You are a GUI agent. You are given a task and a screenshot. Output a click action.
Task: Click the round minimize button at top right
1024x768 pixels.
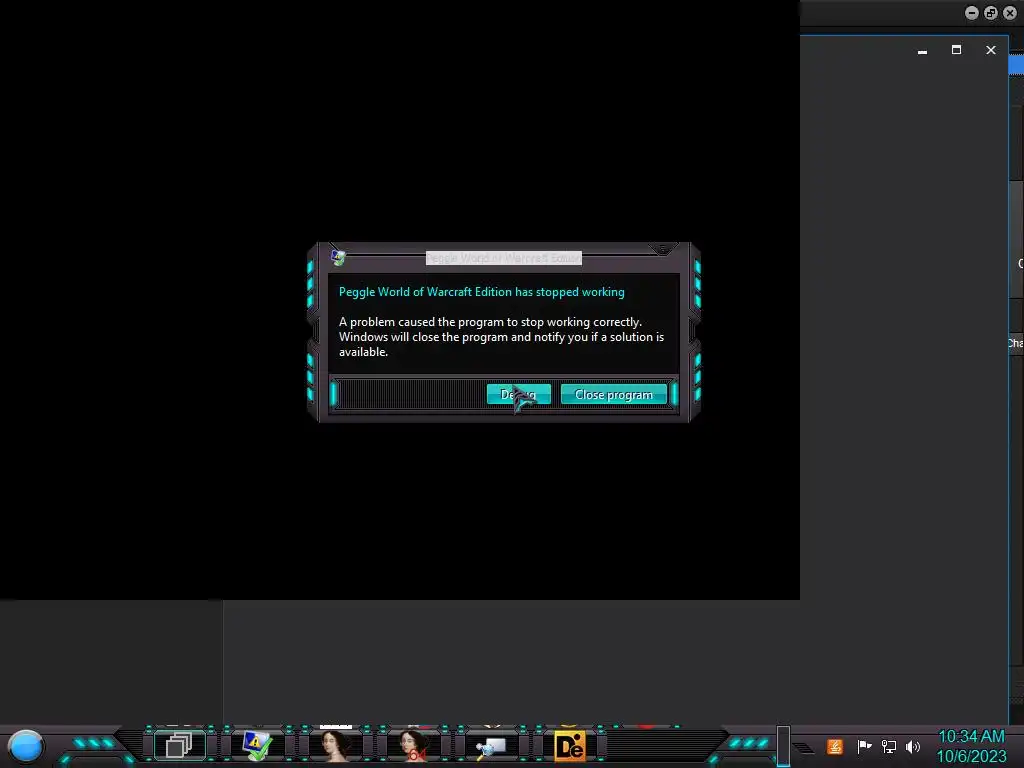(972, 13)
